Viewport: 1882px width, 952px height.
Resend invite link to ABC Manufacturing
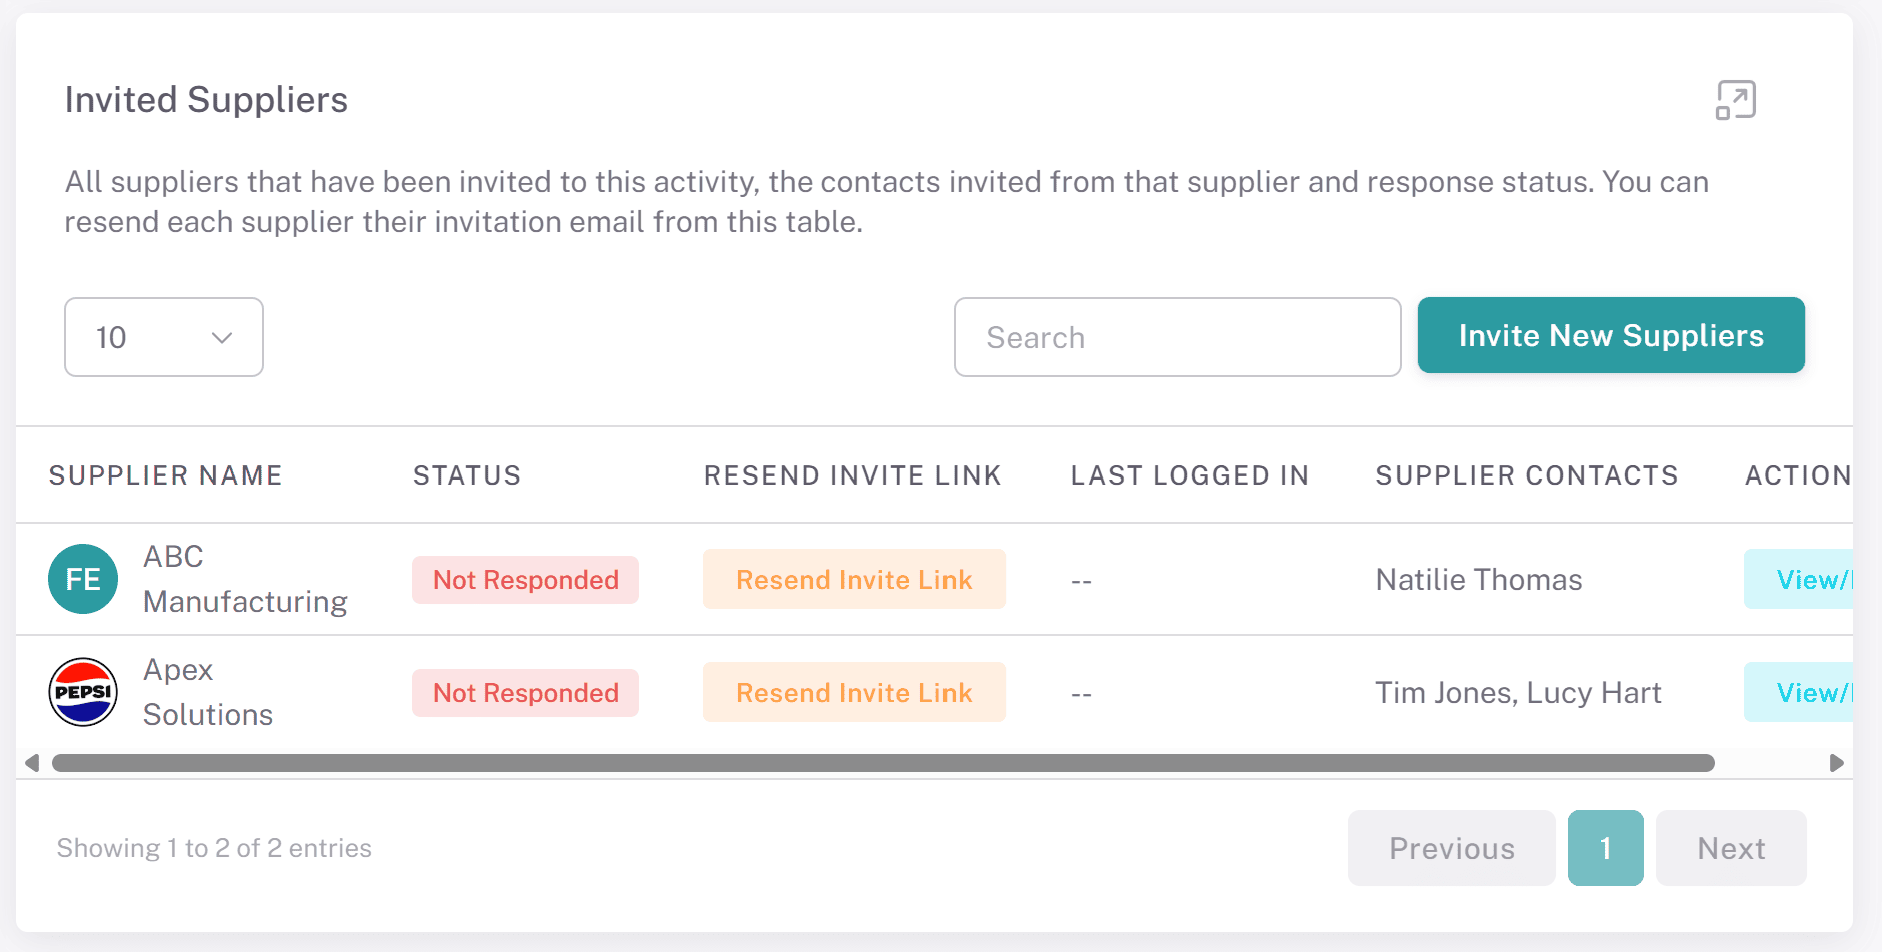(x=854, y=579)
